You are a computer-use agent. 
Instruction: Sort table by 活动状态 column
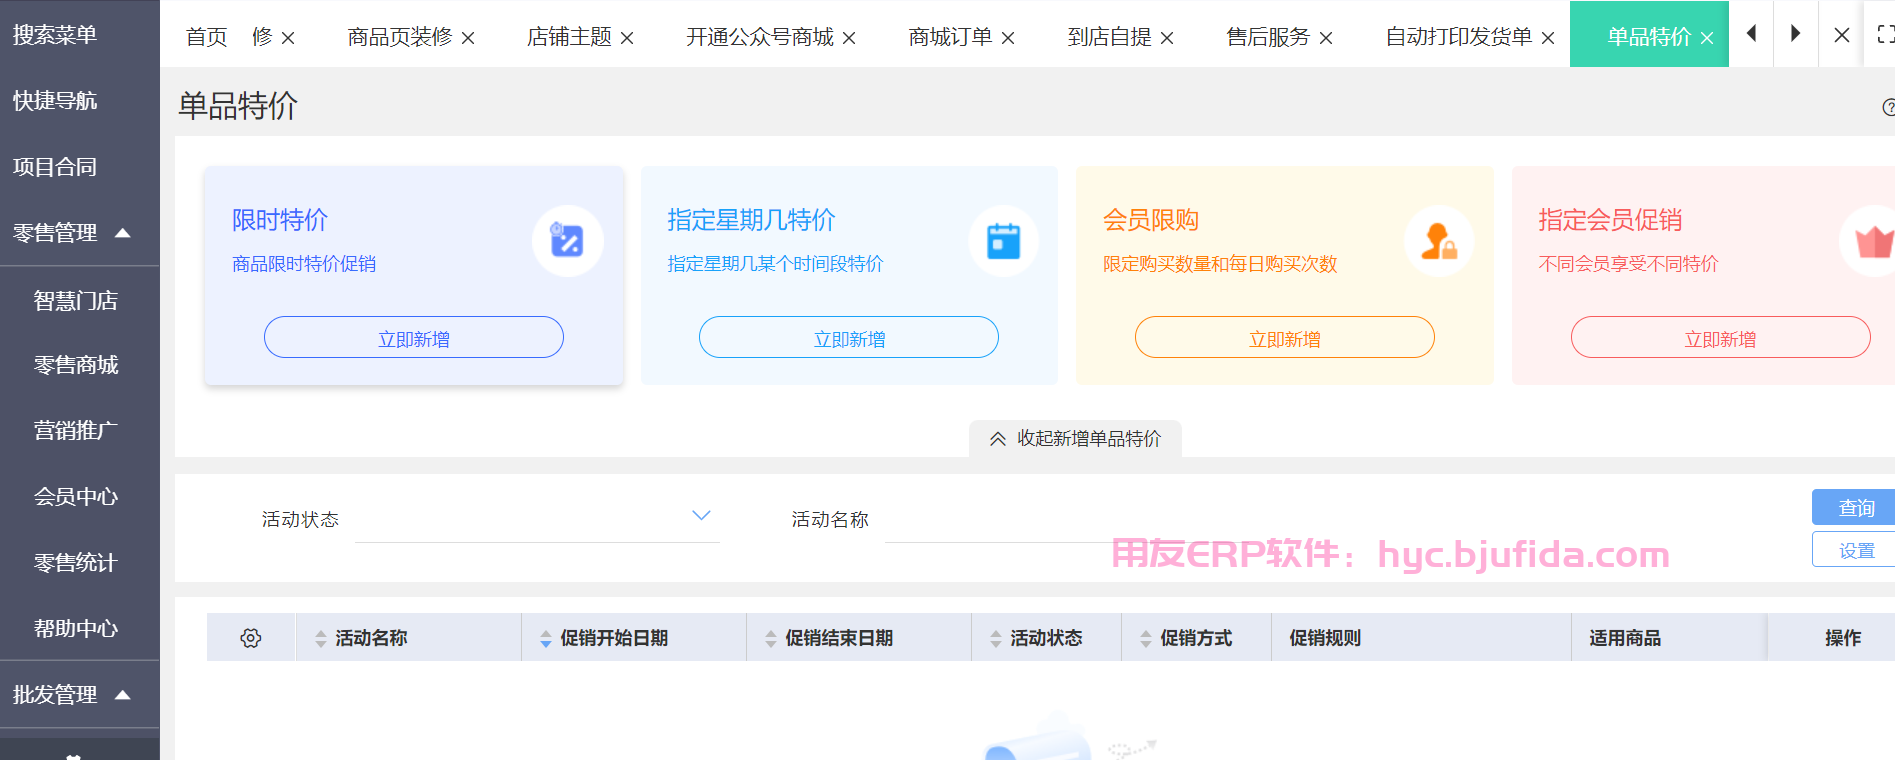point(996,639)
